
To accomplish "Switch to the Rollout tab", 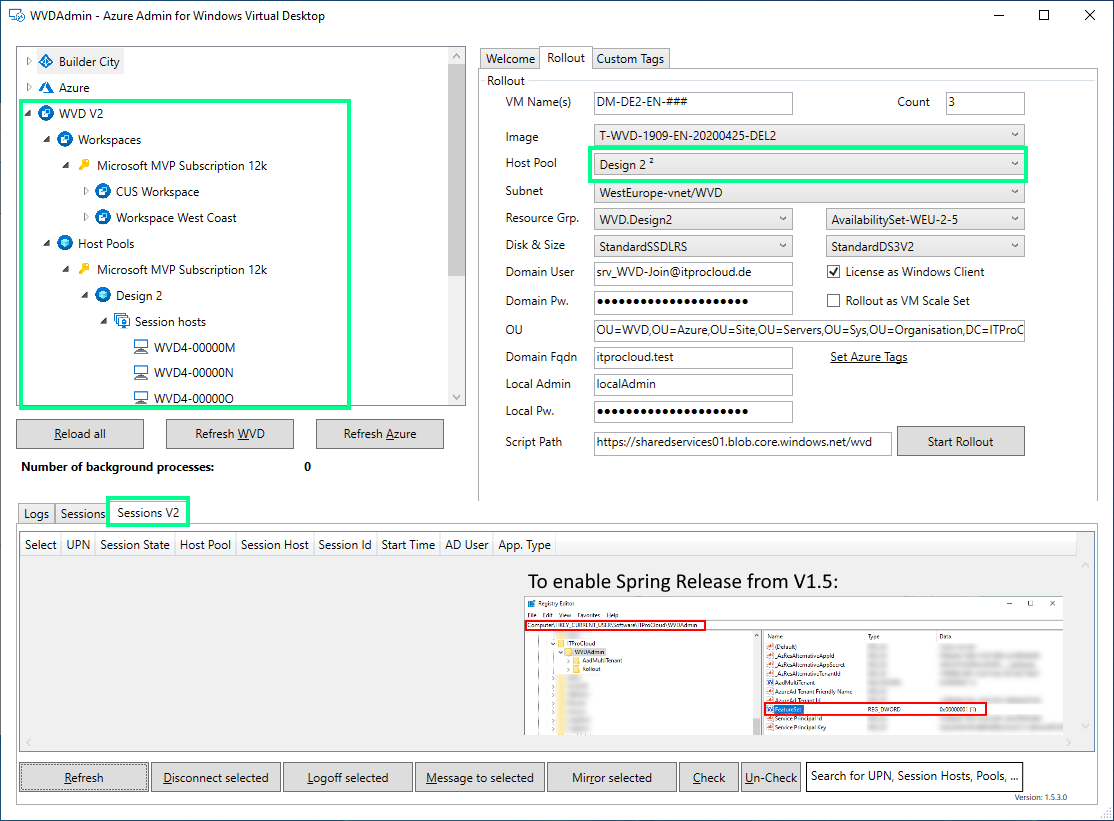I will point(566,58).
